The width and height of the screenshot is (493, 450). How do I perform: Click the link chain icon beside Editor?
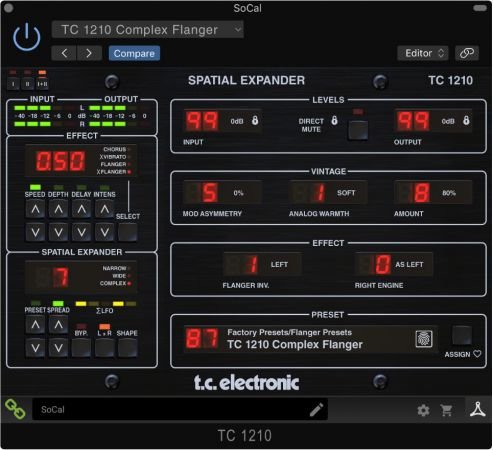point(467,53)
